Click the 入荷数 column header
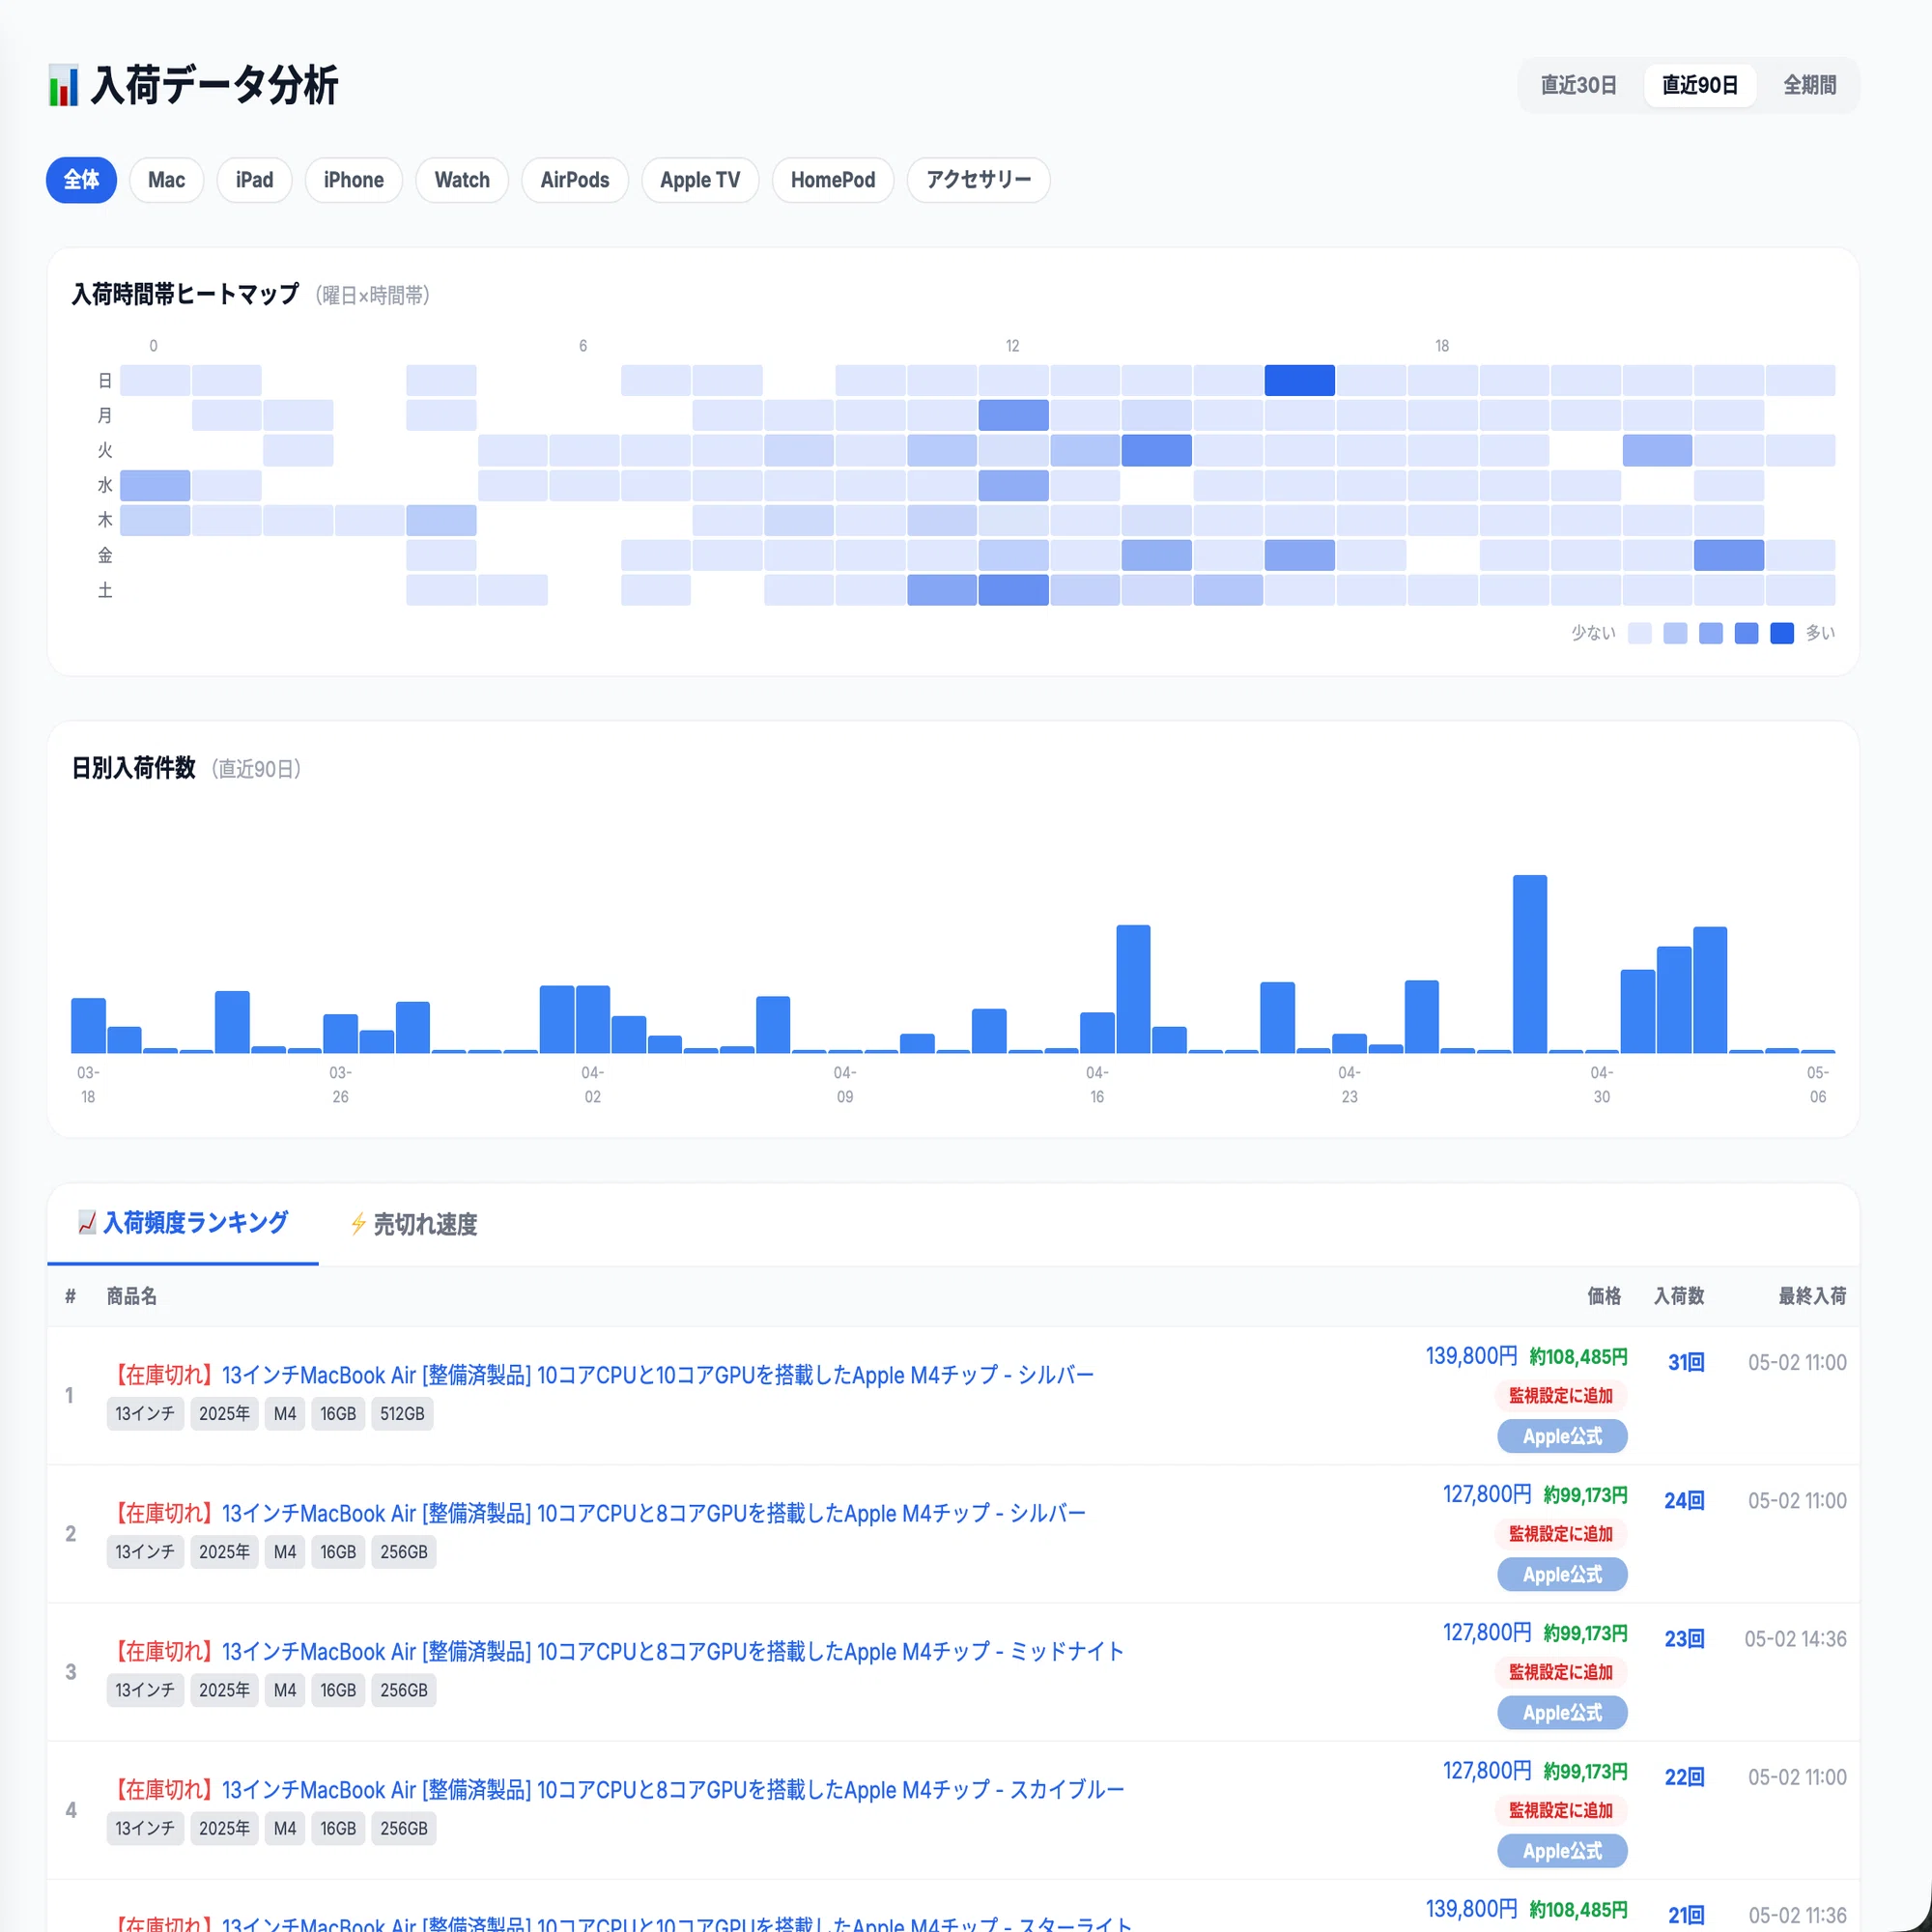 (x=1678, y=1296)
